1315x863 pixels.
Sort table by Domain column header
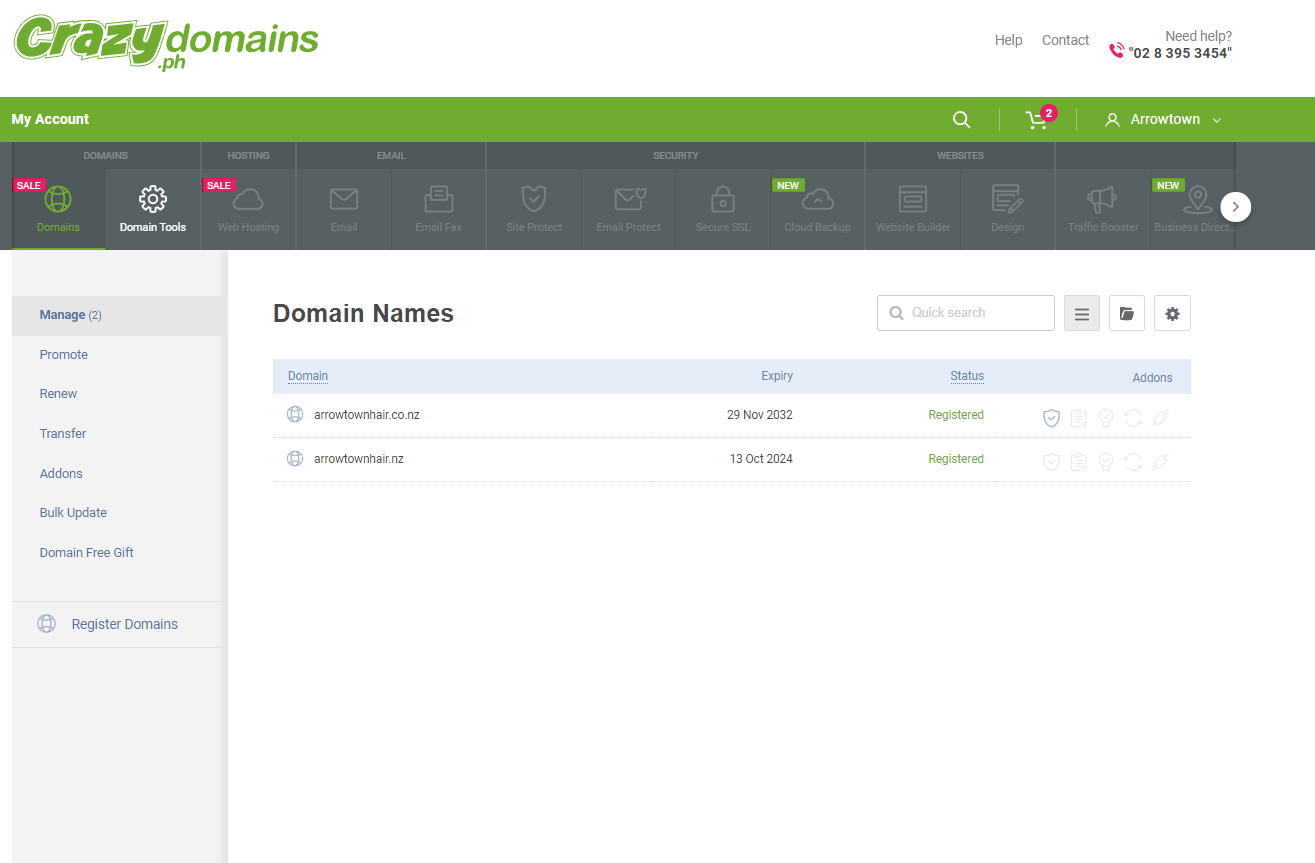[308, 376]
